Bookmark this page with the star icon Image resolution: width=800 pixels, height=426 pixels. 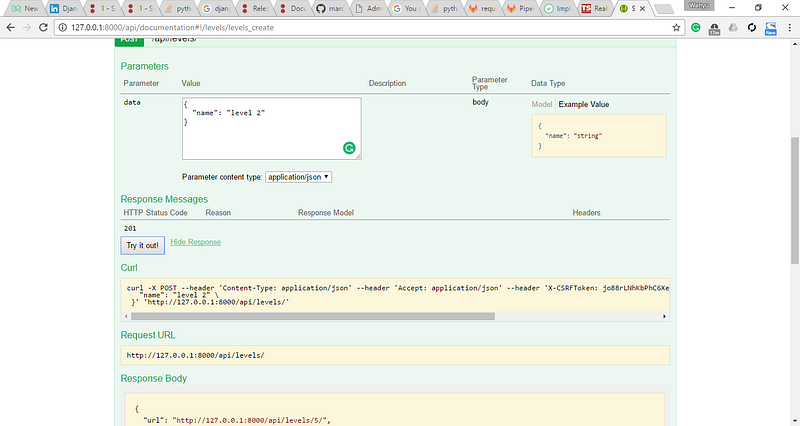676,28
